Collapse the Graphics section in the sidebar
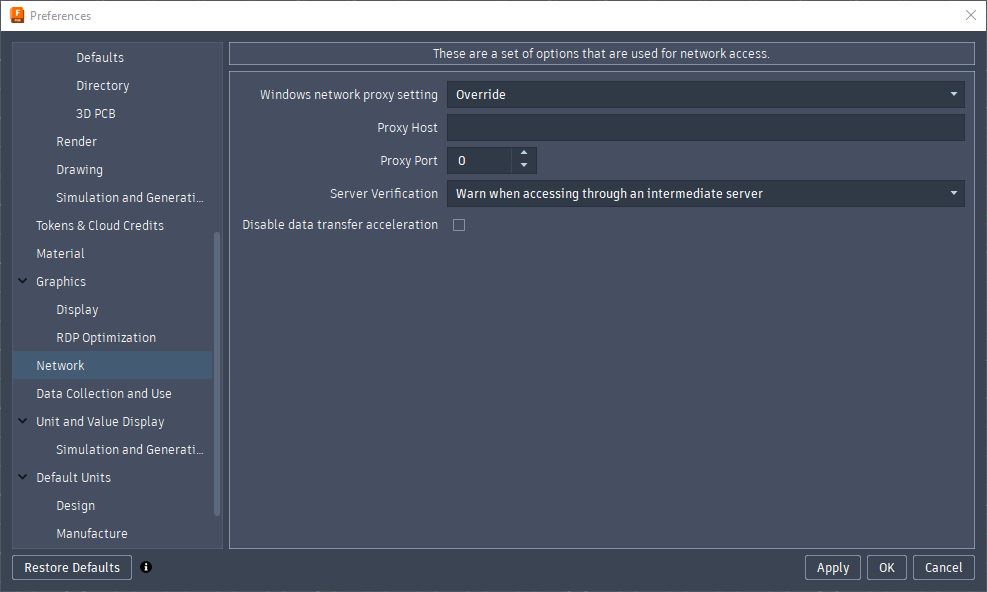This screenshot has width=987, height=592. pyautogui.click(x=22, y=281)
